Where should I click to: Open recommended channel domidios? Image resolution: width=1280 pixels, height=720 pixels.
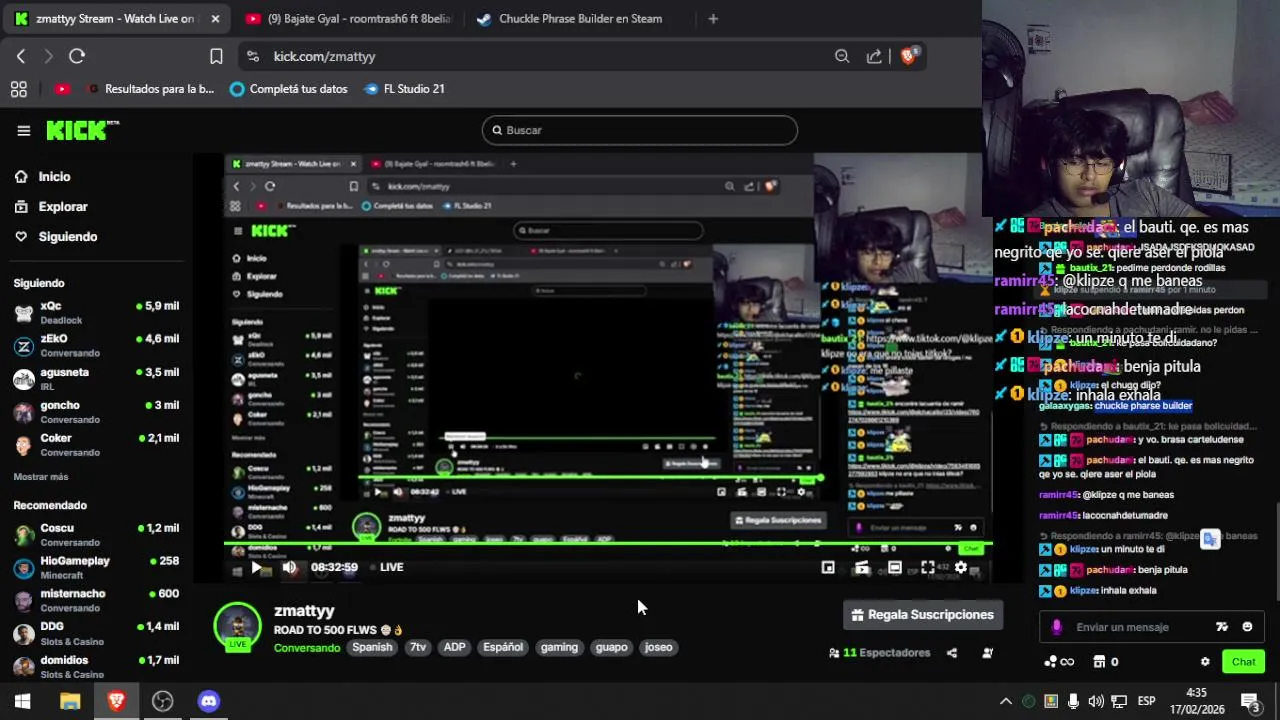pos(96,666)
